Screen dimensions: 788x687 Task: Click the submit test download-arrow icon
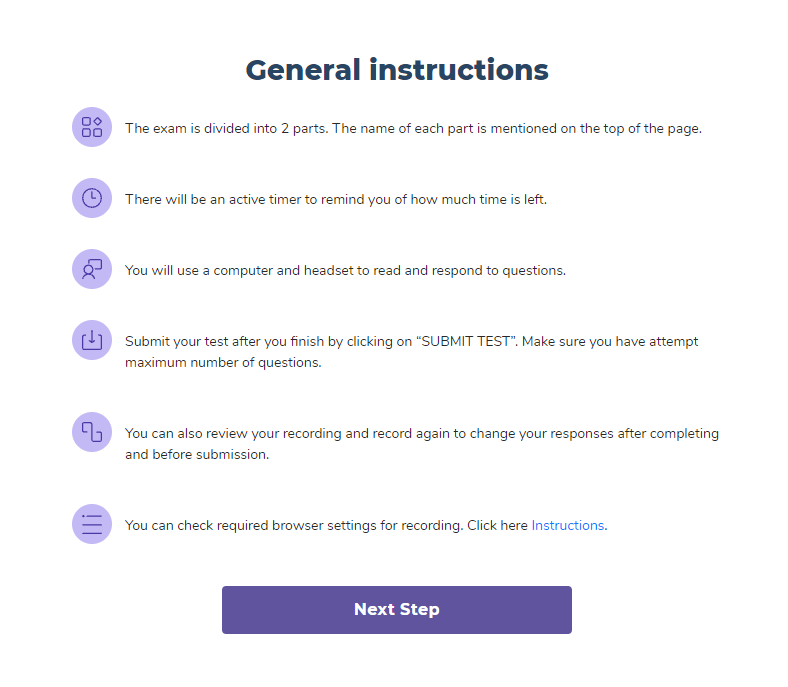pyautogui.click(x=92, y=340)
